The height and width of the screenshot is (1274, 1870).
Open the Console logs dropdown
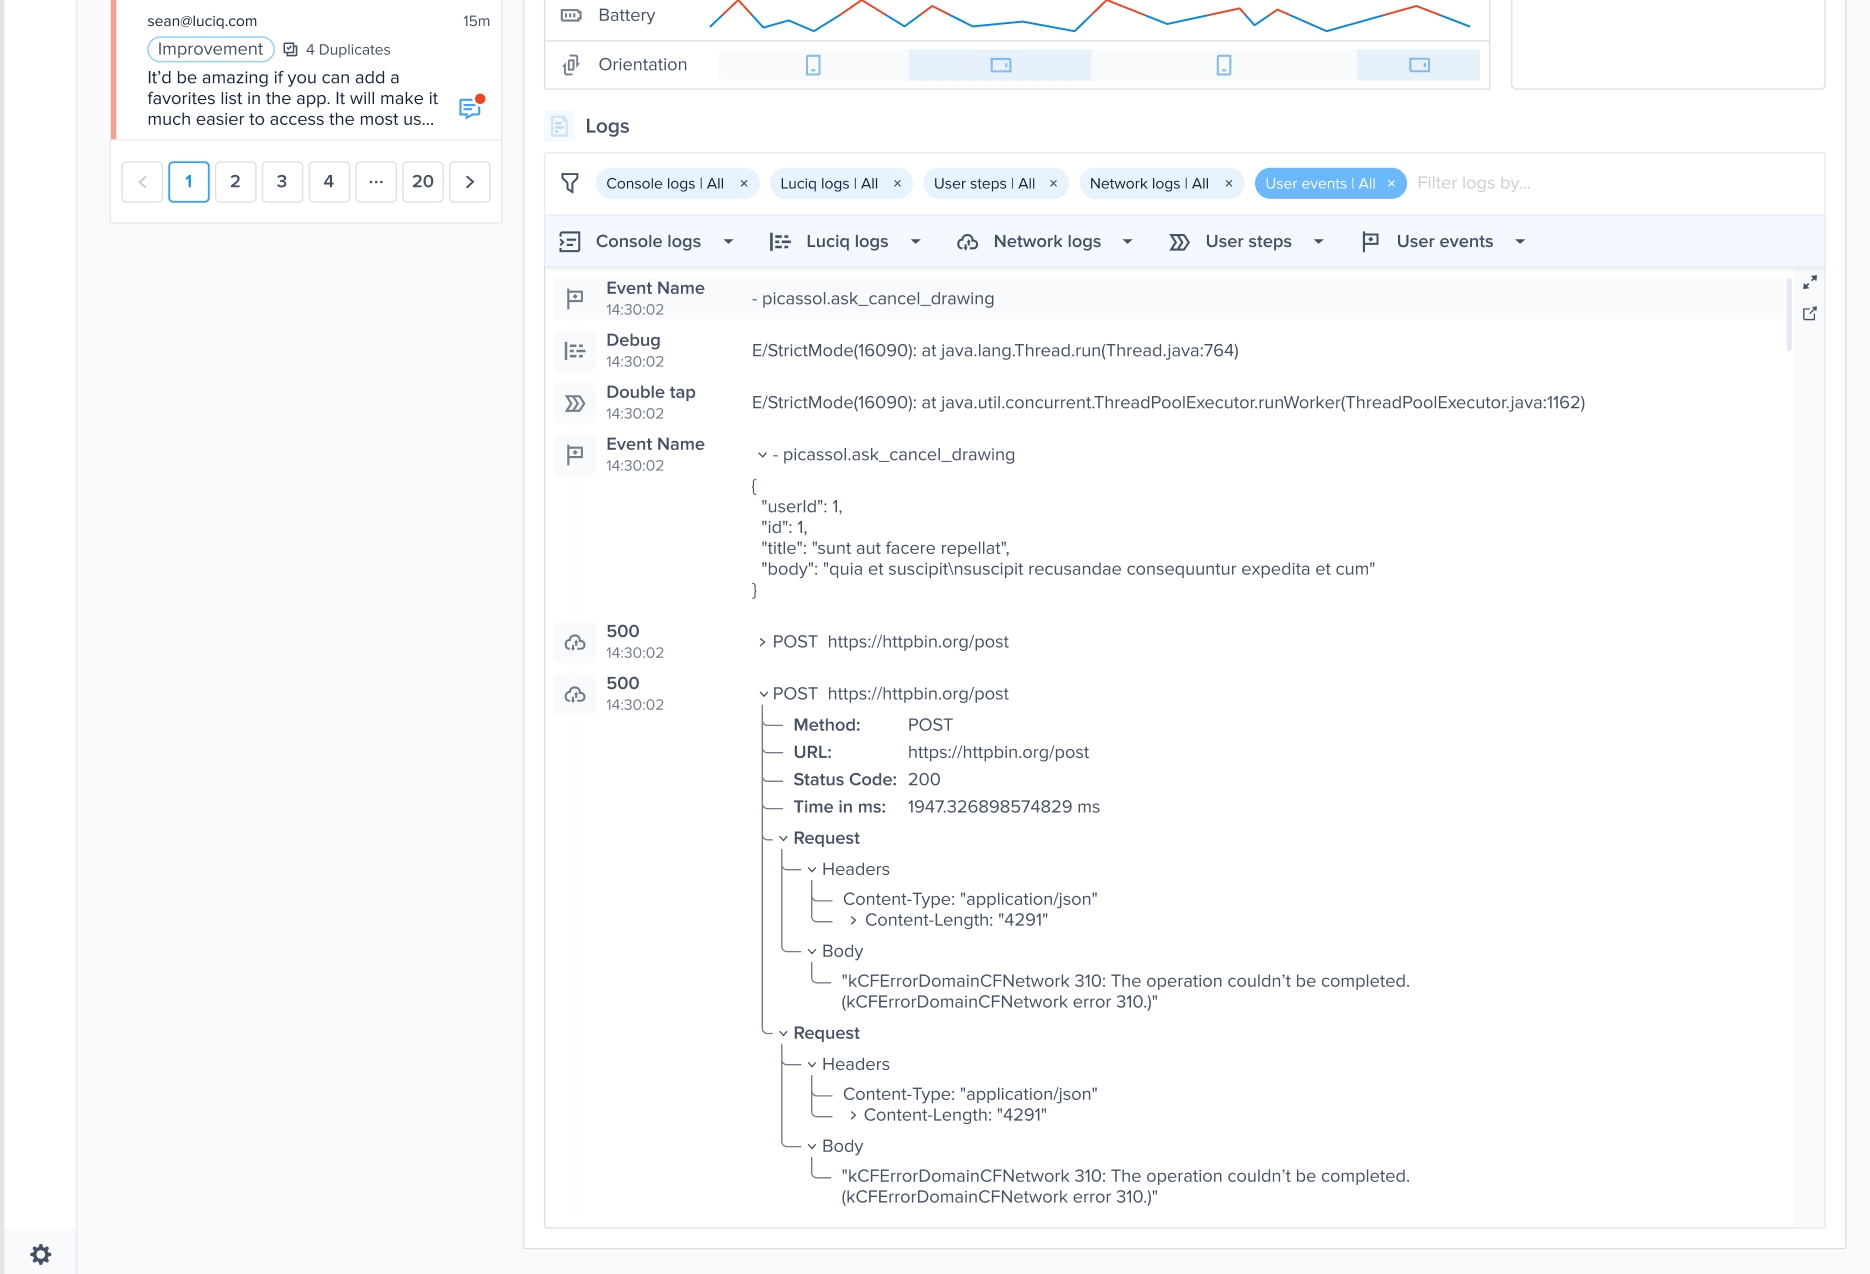pos(728,241)
